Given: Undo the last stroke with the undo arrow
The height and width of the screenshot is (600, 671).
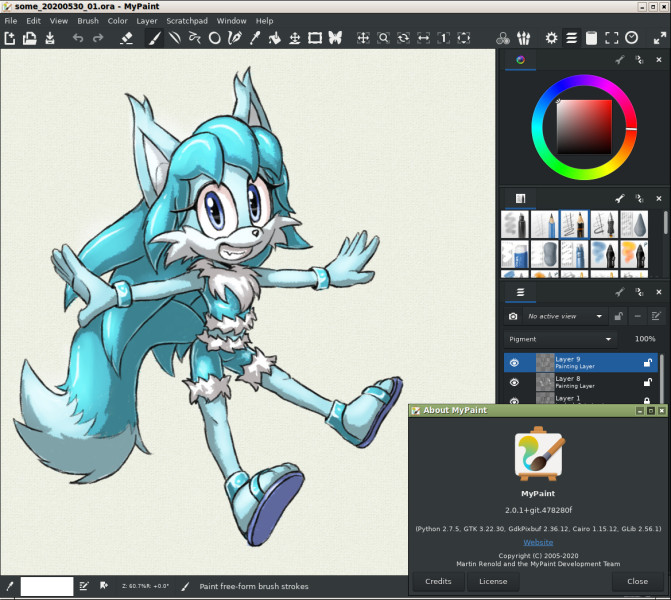Looking at the screenshot, I should (x=78, y=38).
